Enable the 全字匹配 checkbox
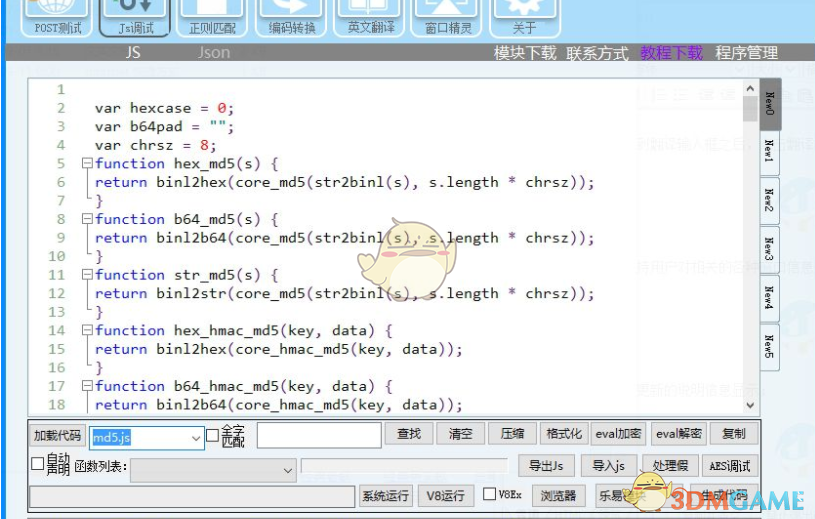The image size is (815, 519). click(x=212, y=435)
